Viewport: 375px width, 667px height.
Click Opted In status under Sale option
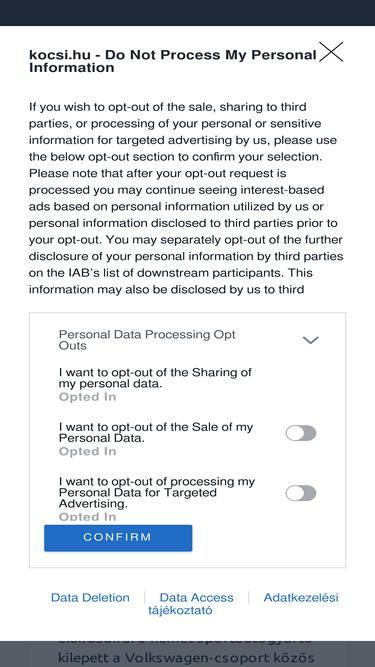pos(87,451)
